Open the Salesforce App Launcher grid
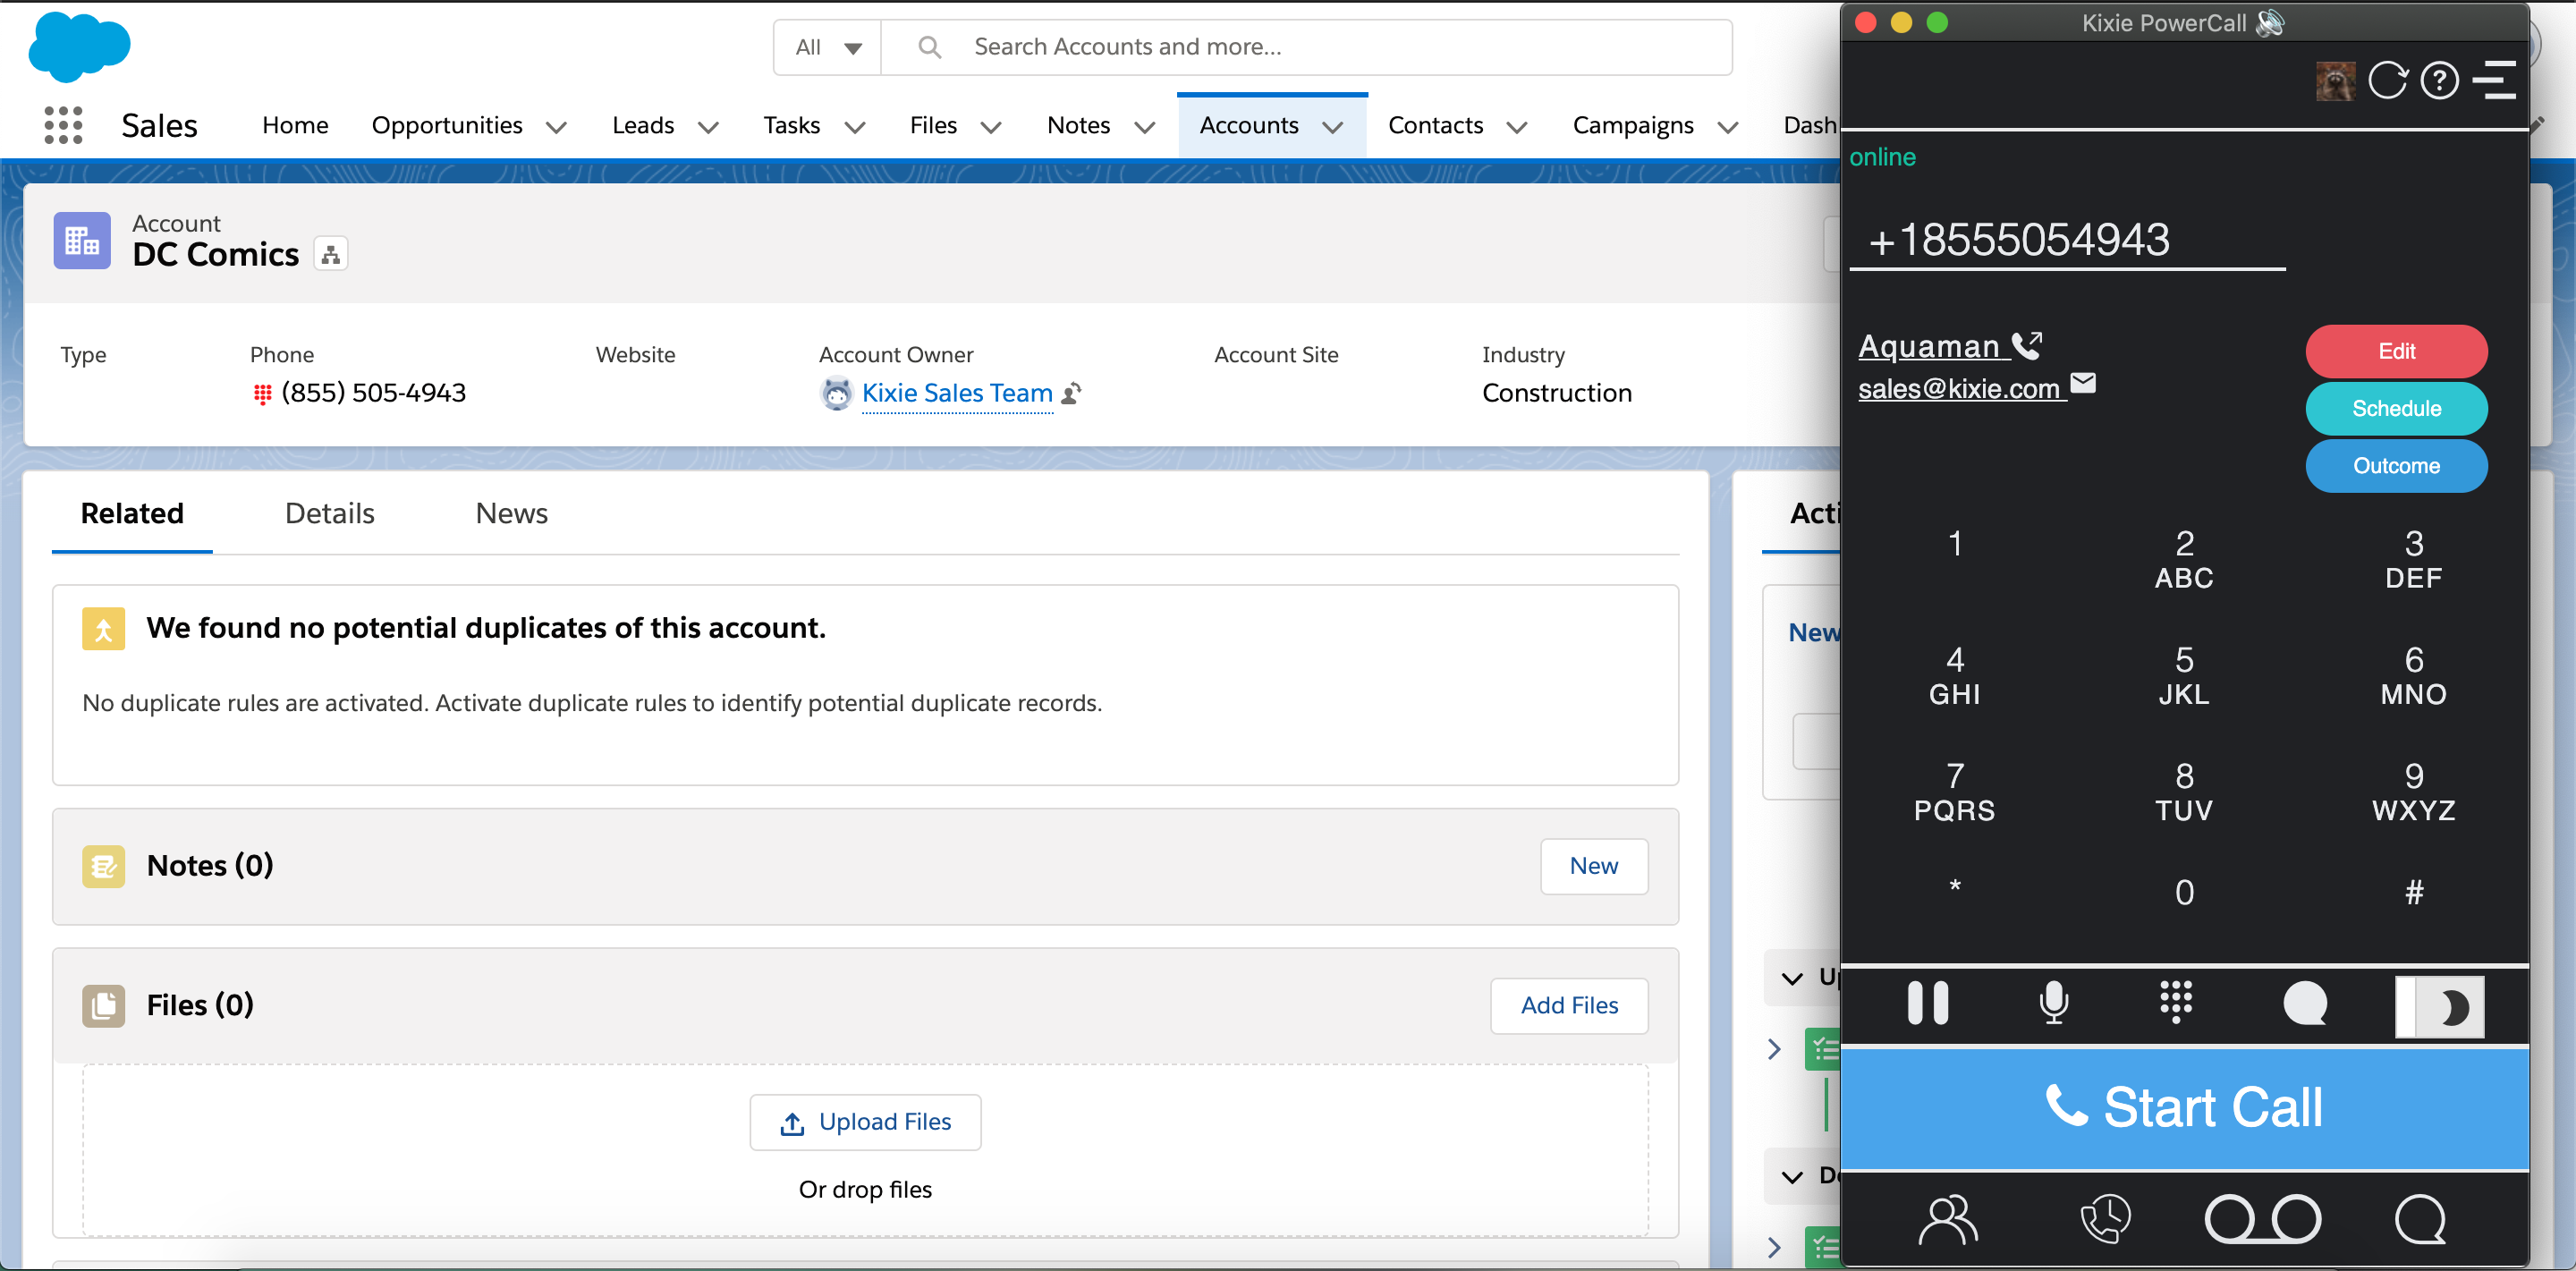The height and width of the screenshot is (1271, 2576). tap(63, 125)
